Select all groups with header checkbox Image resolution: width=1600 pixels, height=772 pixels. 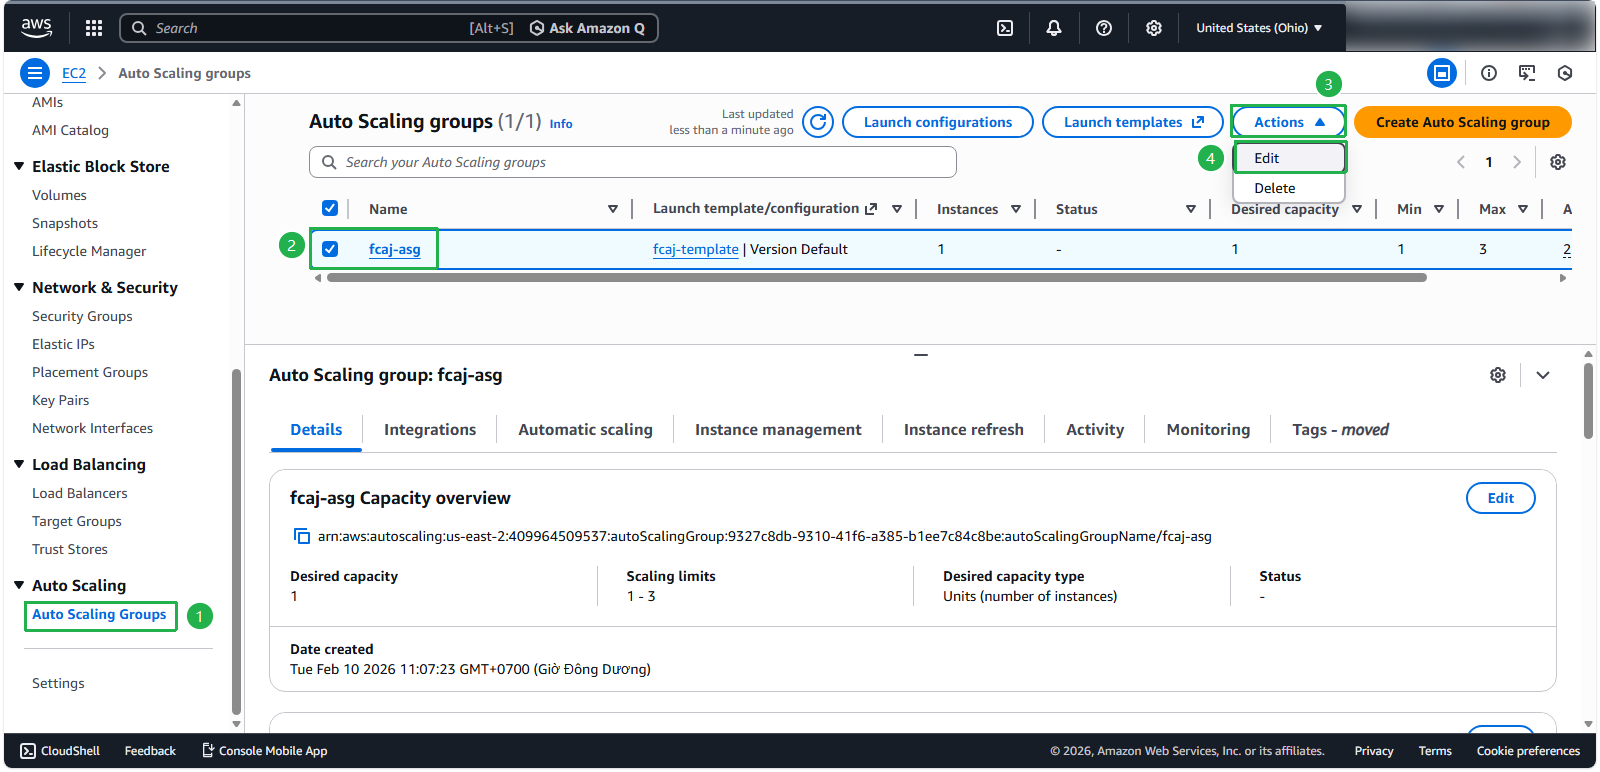330,208
